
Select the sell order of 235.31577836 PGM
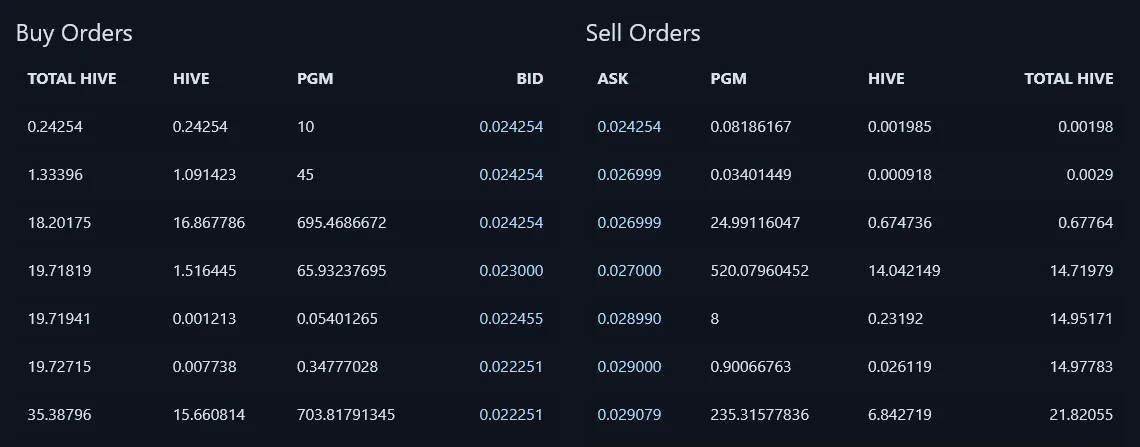(x=855, y=415)
